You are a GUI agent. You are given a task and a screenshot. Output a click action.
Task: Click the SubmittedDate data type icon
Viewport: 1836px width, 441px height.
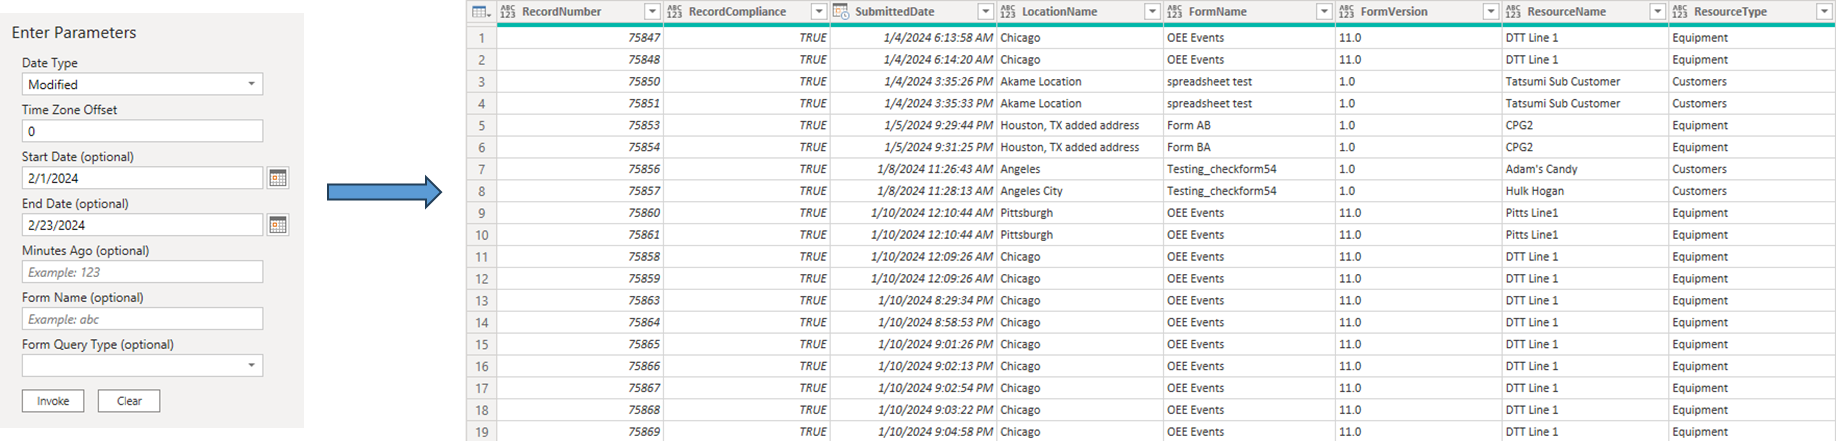click(841, 12)
